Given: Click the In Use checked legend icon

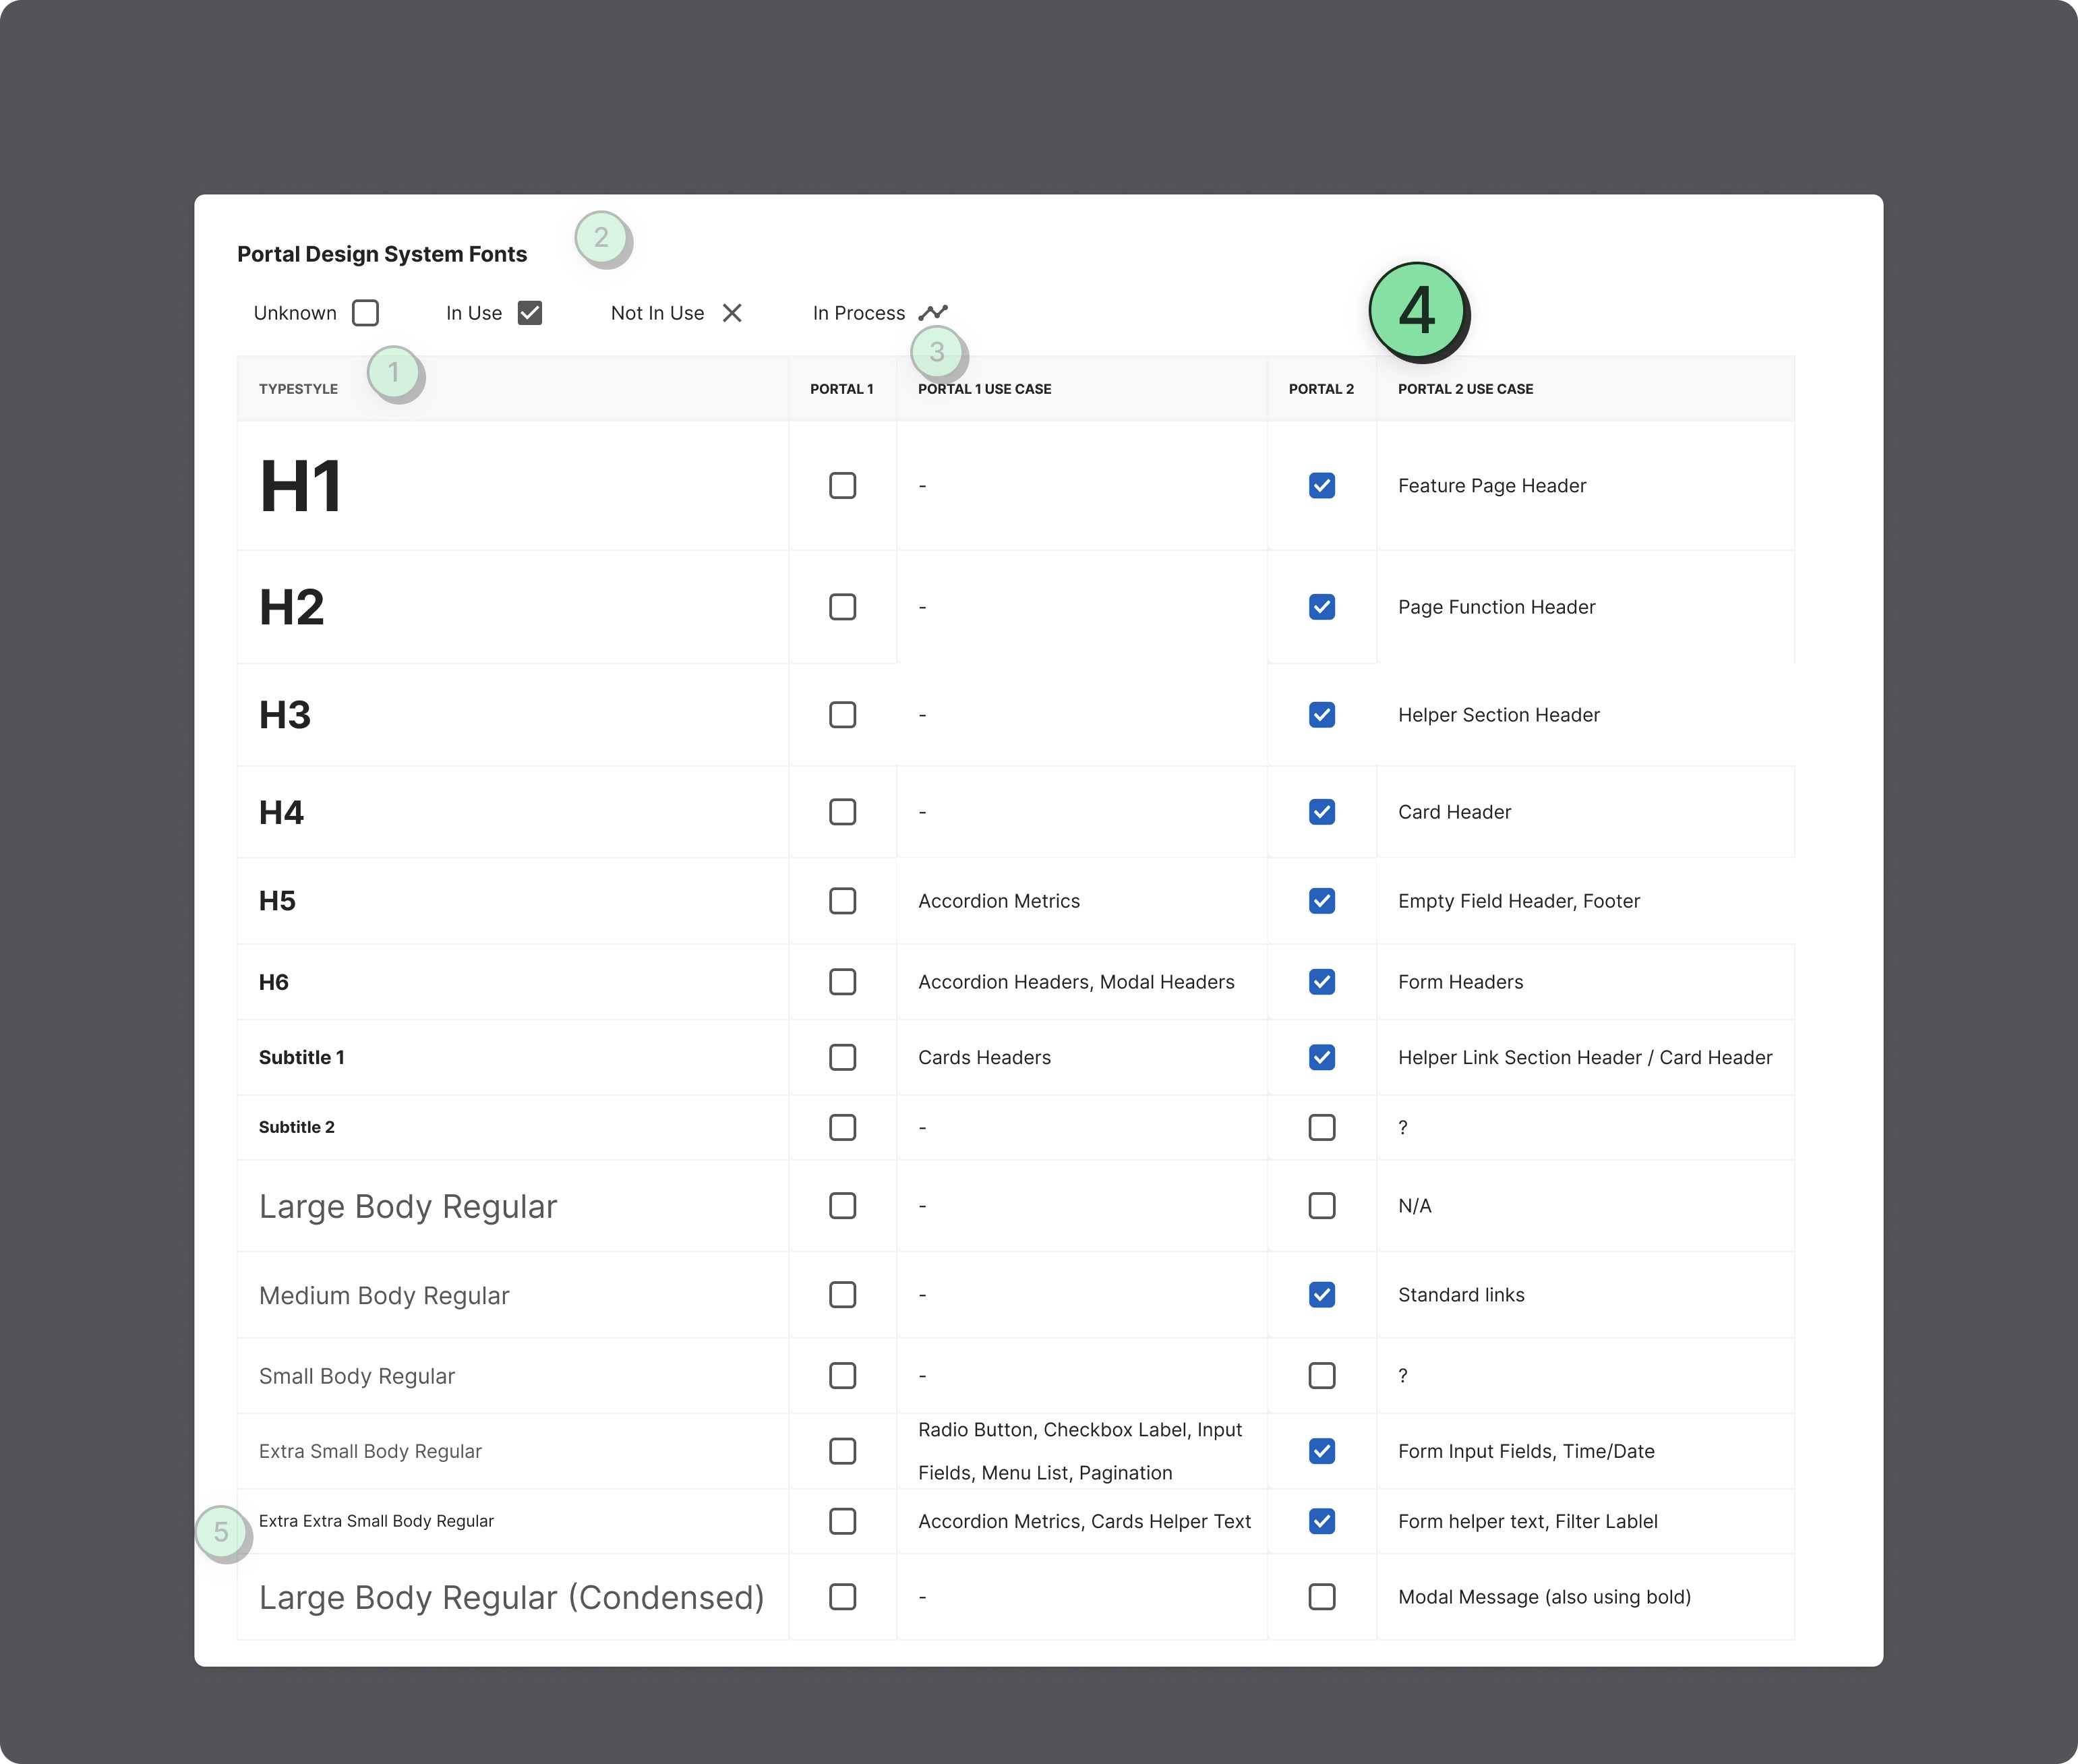Looking at the screenshot, I should pos(530,313).
